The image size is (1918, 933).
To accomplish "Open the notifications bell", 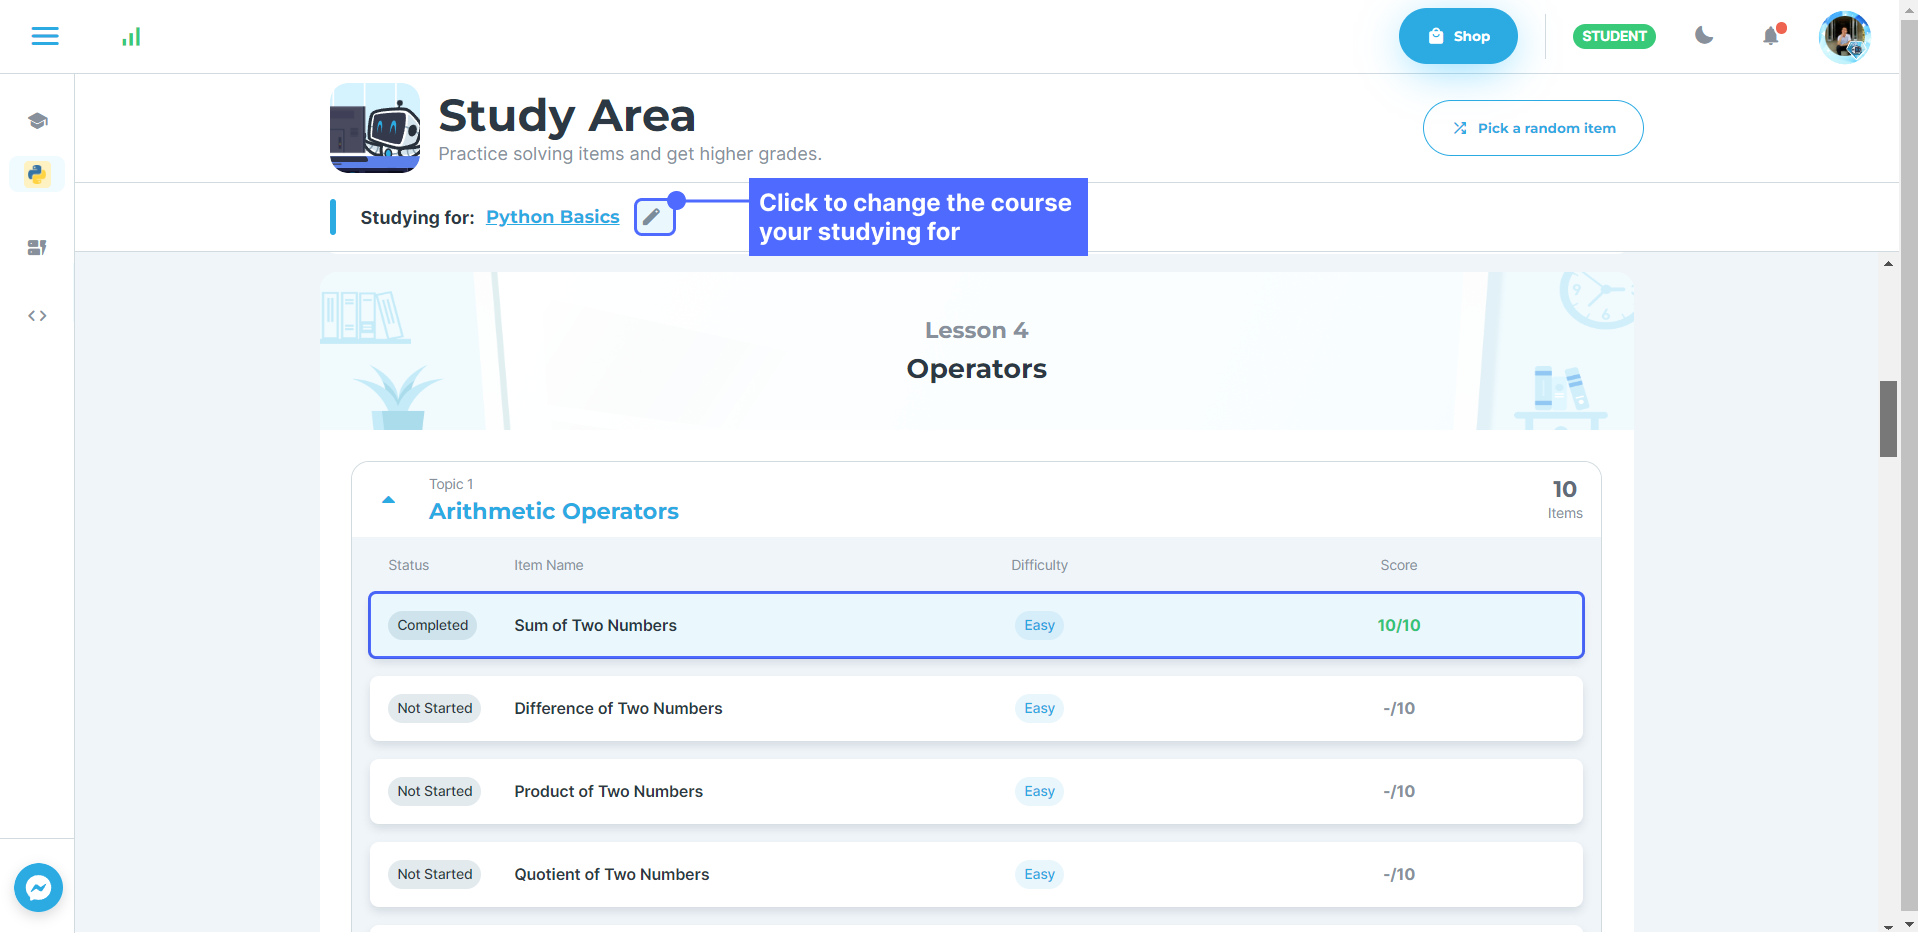I will tap(1771, 36).
